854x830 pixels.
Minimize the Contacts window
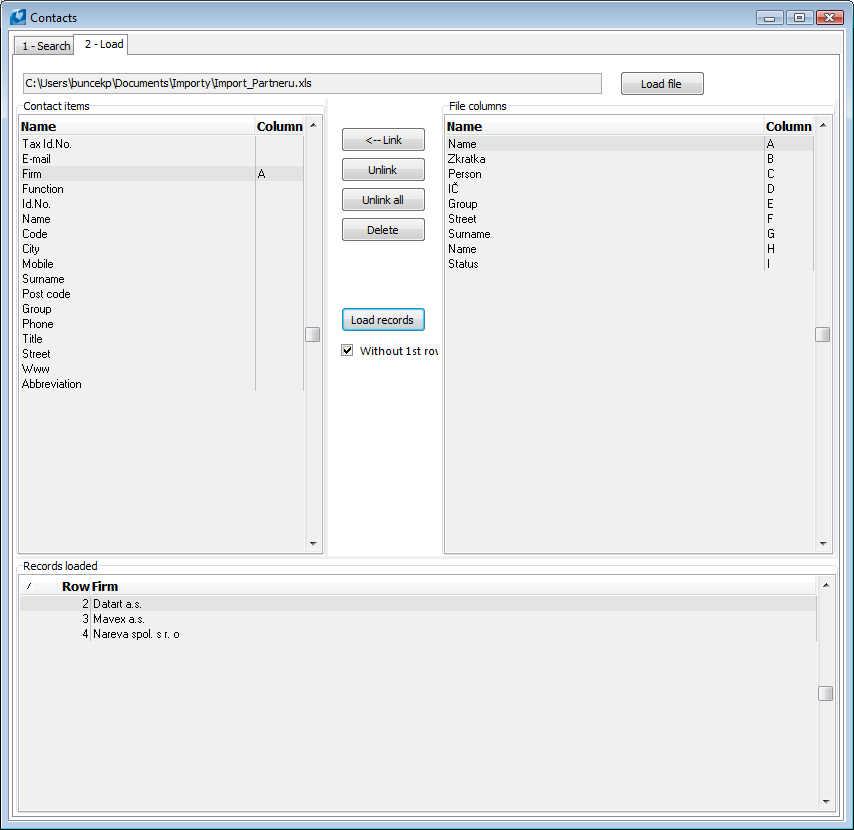point(770,18)
